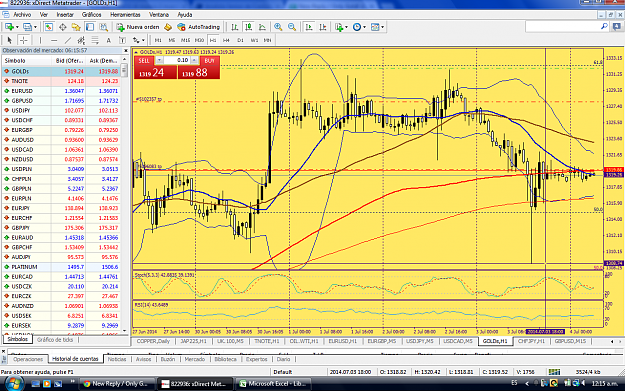The width and height of the screenshot is (625, 391).
Task: Open Gráfico de ticks tab
Action: tap(55, 340)
